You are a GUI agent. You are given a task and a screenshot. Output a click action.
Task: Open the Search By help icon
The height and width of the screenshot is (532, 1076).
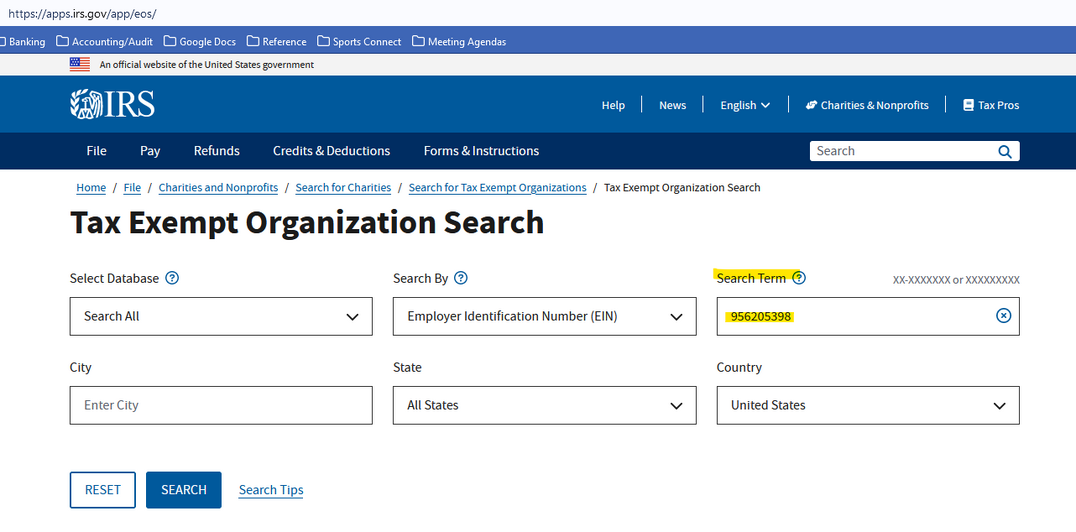460,279
